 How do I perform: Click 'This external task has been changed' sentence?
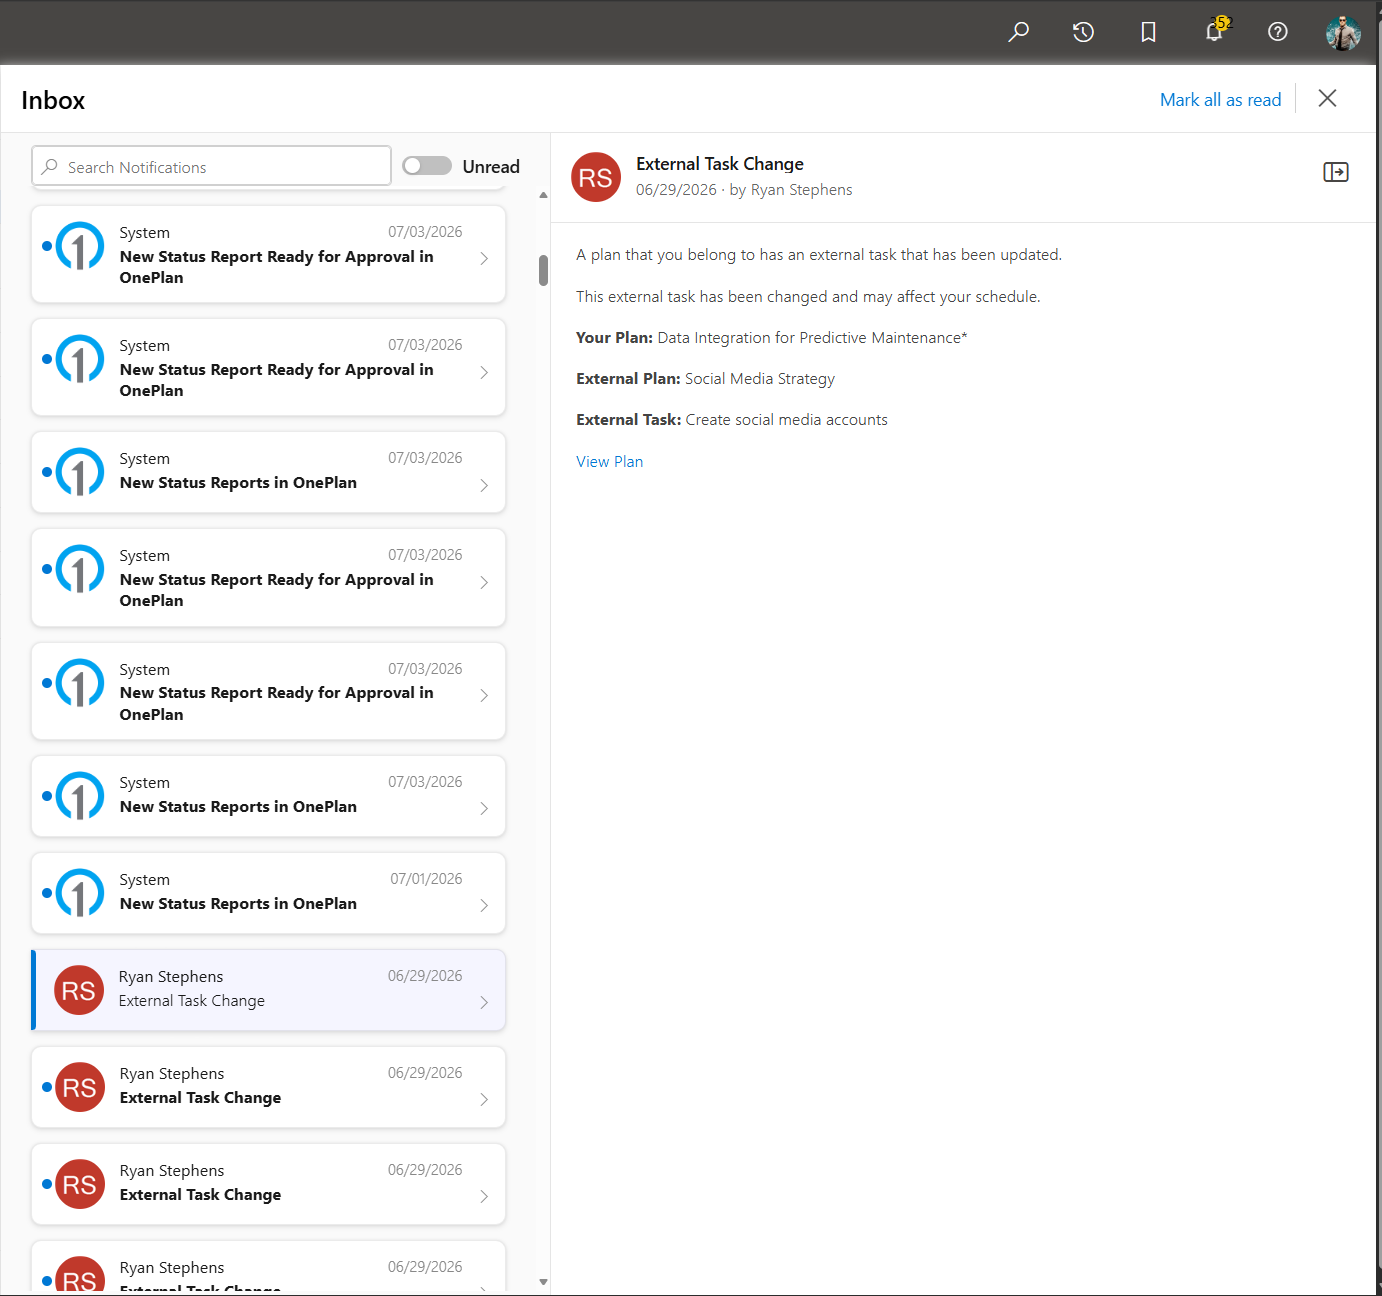pos(808,297)
